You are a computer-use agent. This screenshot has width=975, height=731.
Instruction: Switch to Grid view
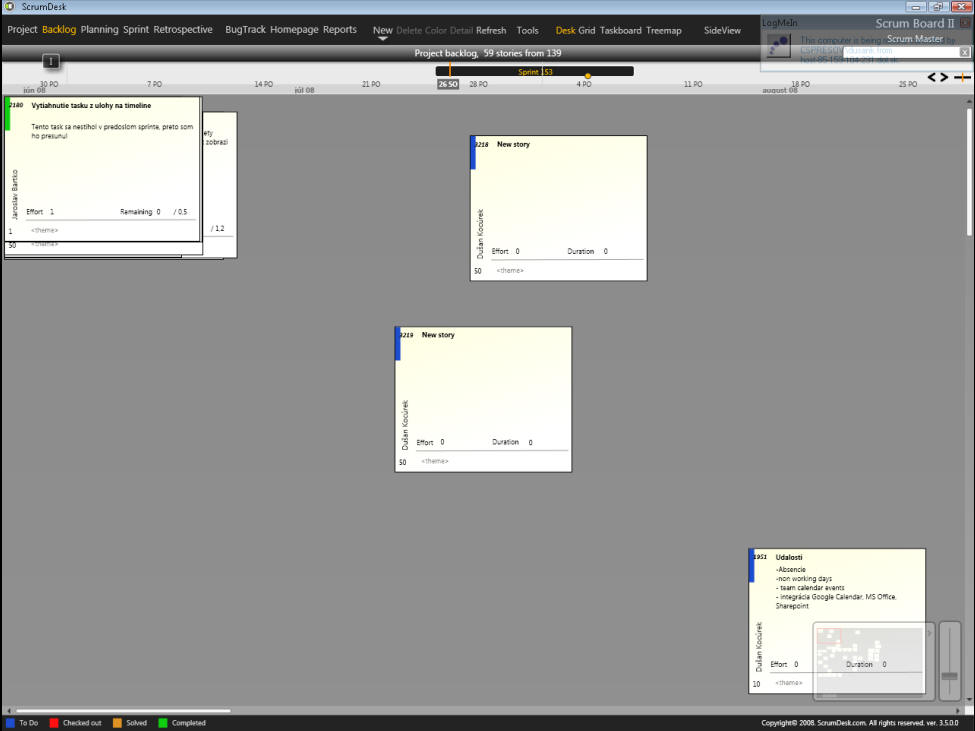pos(586,30)
